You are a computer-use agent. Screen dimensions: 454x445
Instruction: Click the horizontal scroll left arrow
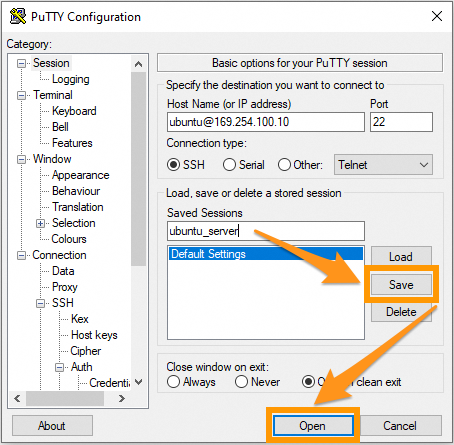[17, 398]
